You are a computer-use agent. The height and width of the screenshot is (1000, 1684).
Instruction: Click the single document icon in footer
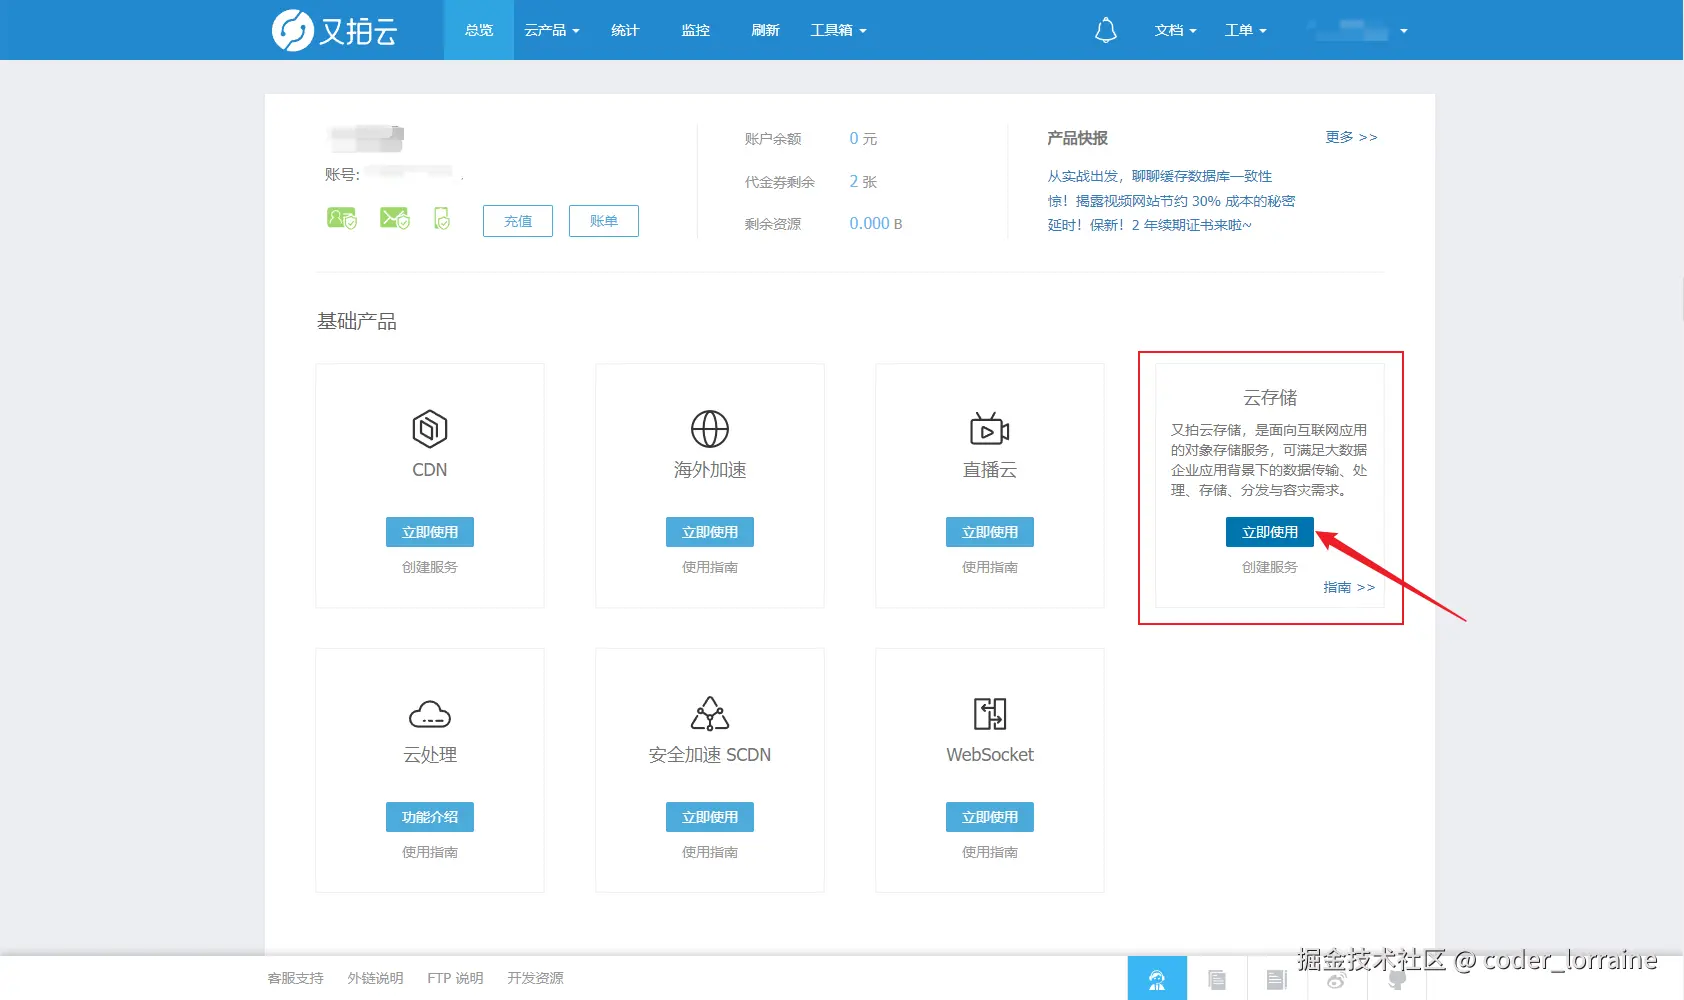[1277, 980]
